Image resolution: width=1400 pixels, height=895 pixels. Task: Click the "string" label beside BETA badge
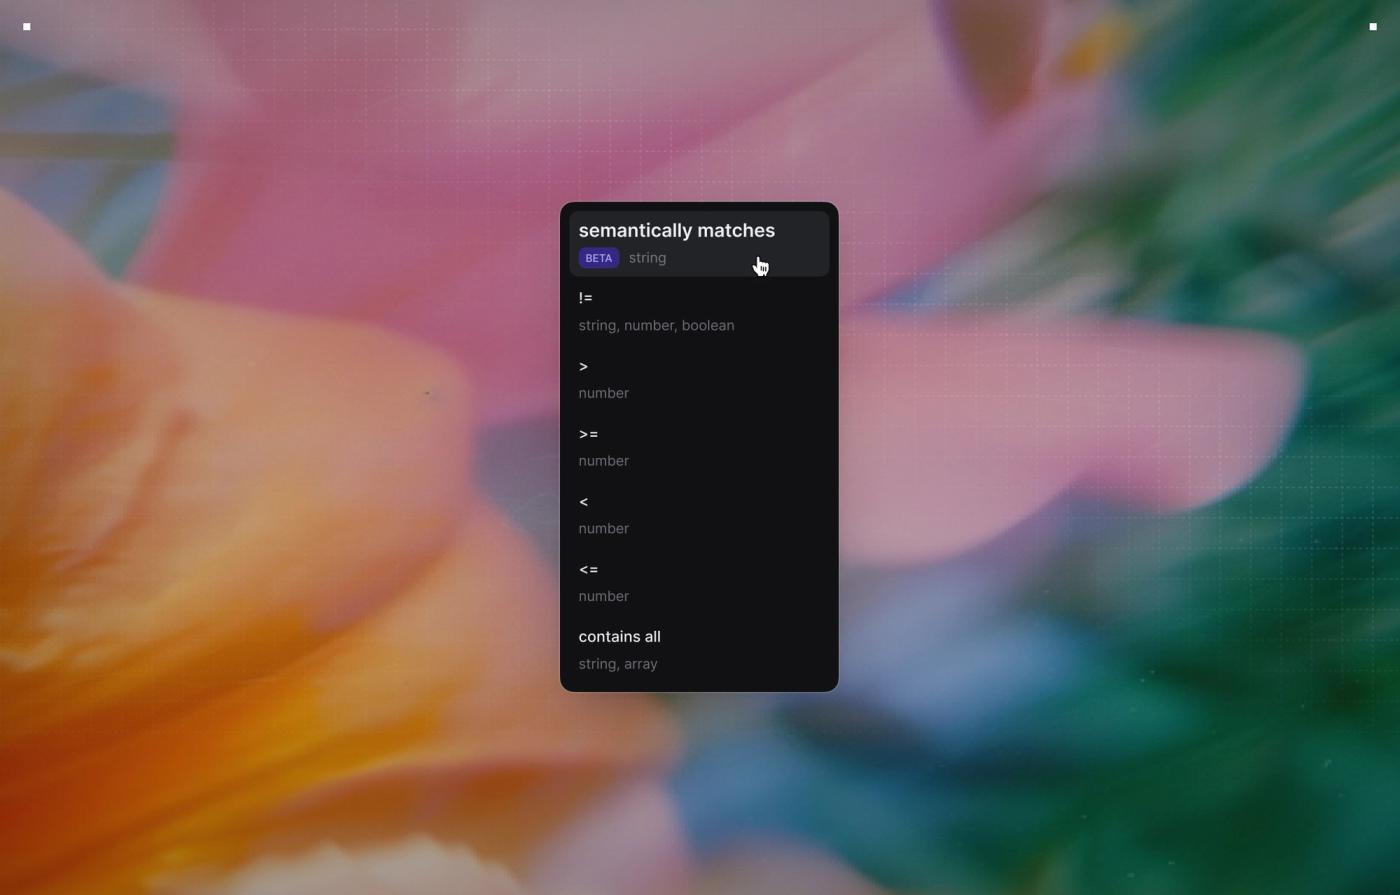point(647,258)
